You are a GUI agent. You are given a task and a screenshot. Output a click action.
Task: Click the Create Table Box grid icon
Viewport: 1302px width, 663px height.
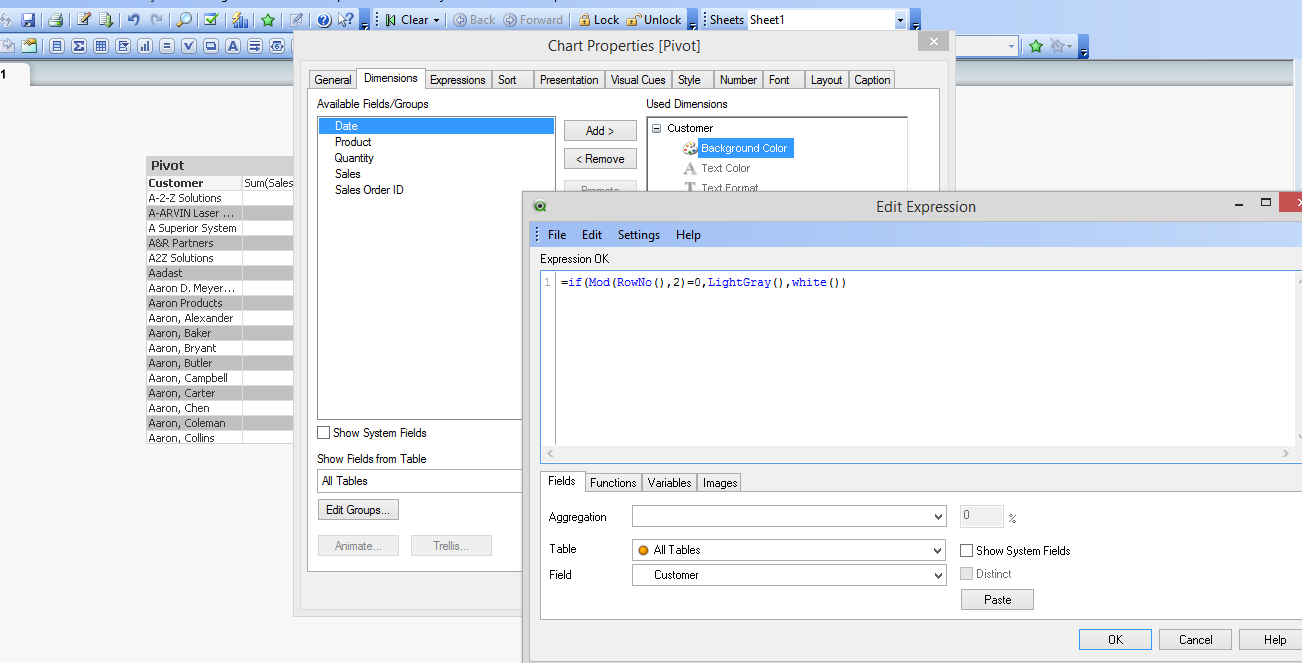[101, 46]
